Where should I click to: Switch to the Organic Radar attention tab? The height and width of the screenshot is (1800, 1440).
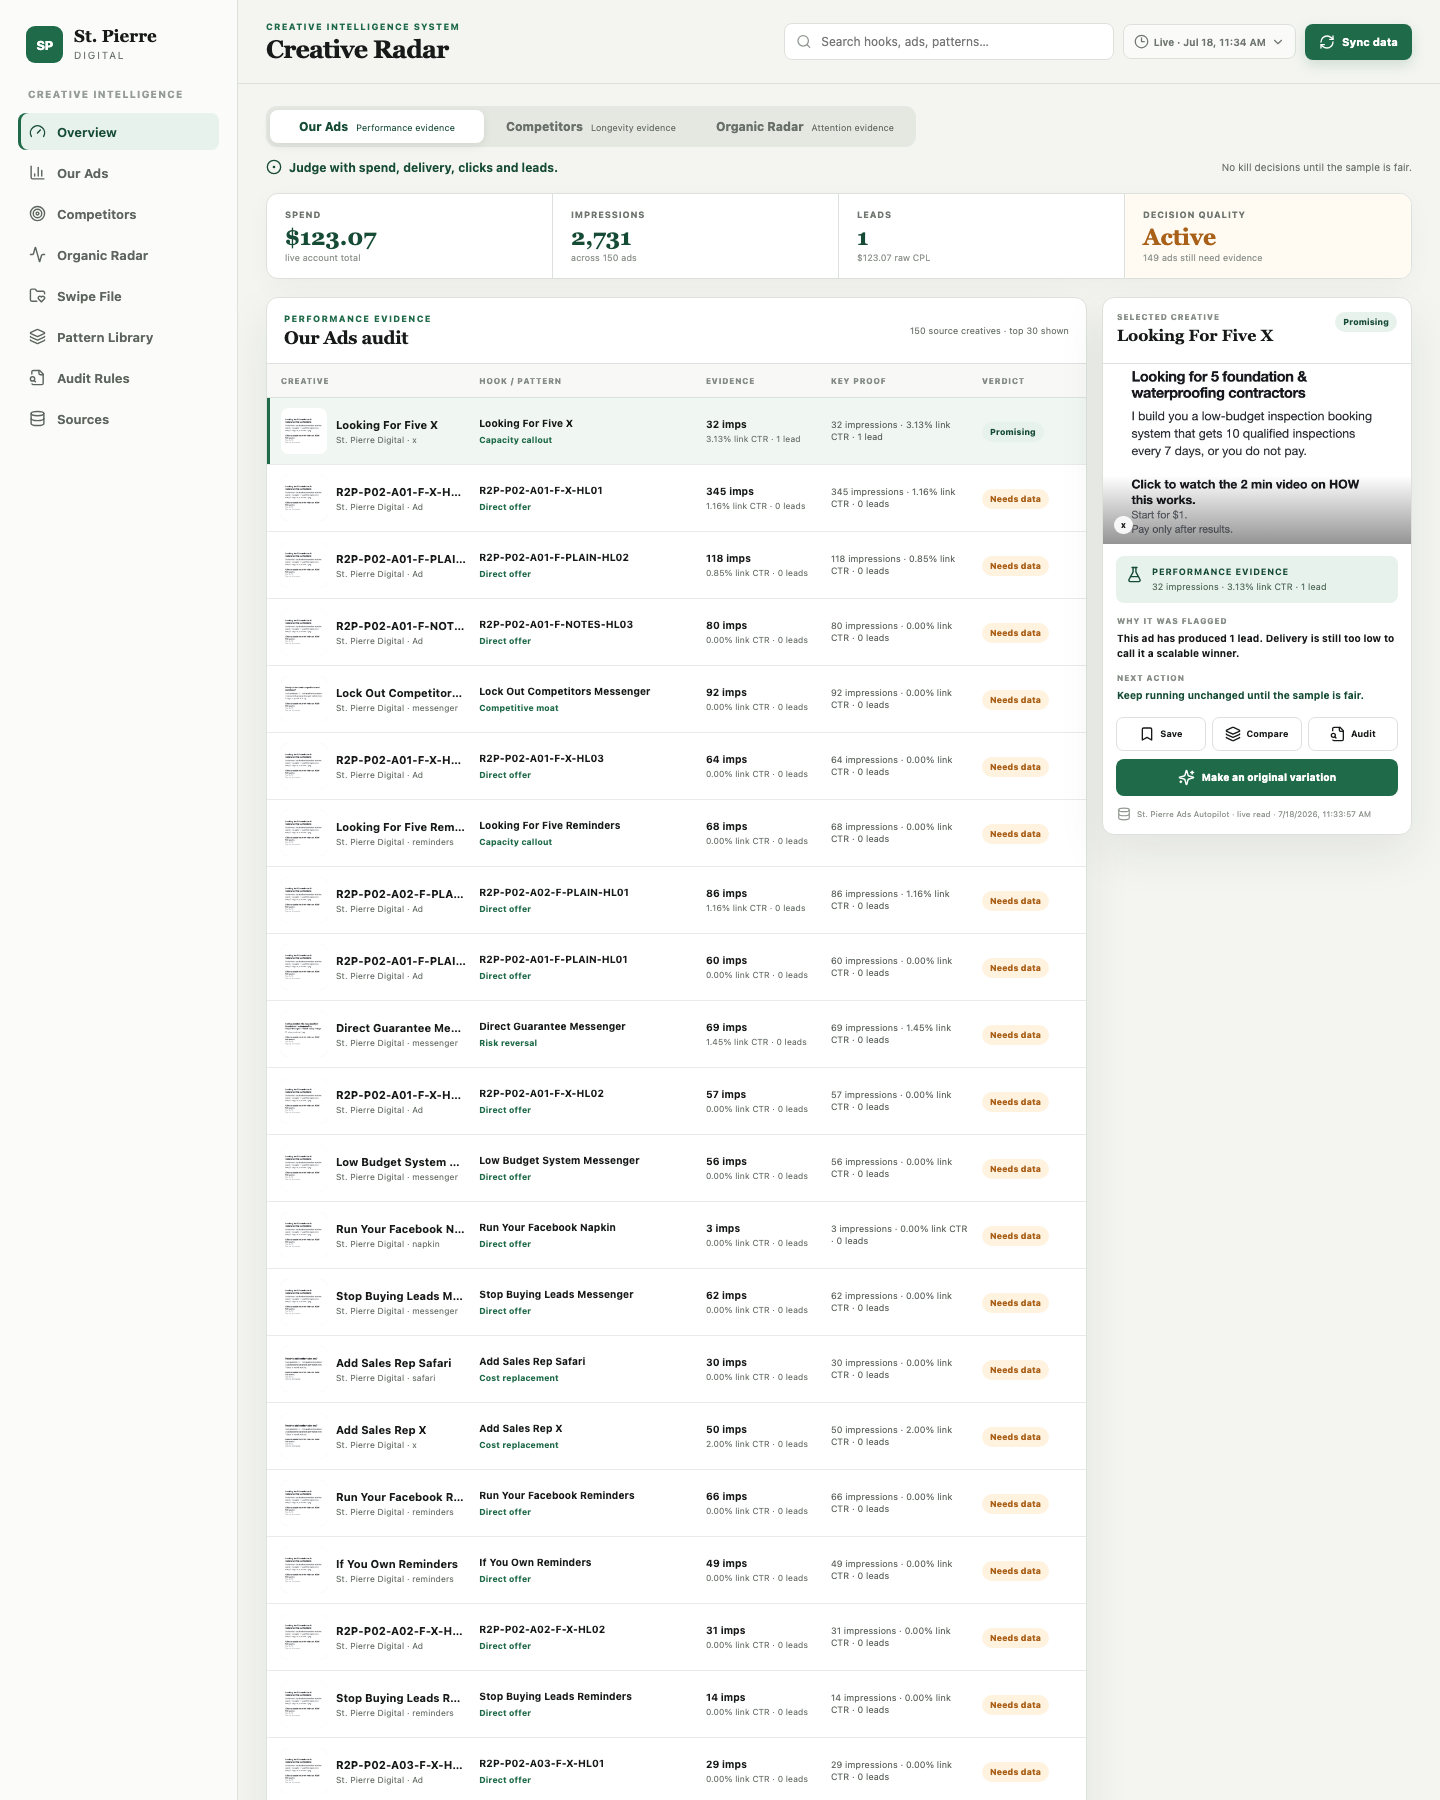pos(805,127)
